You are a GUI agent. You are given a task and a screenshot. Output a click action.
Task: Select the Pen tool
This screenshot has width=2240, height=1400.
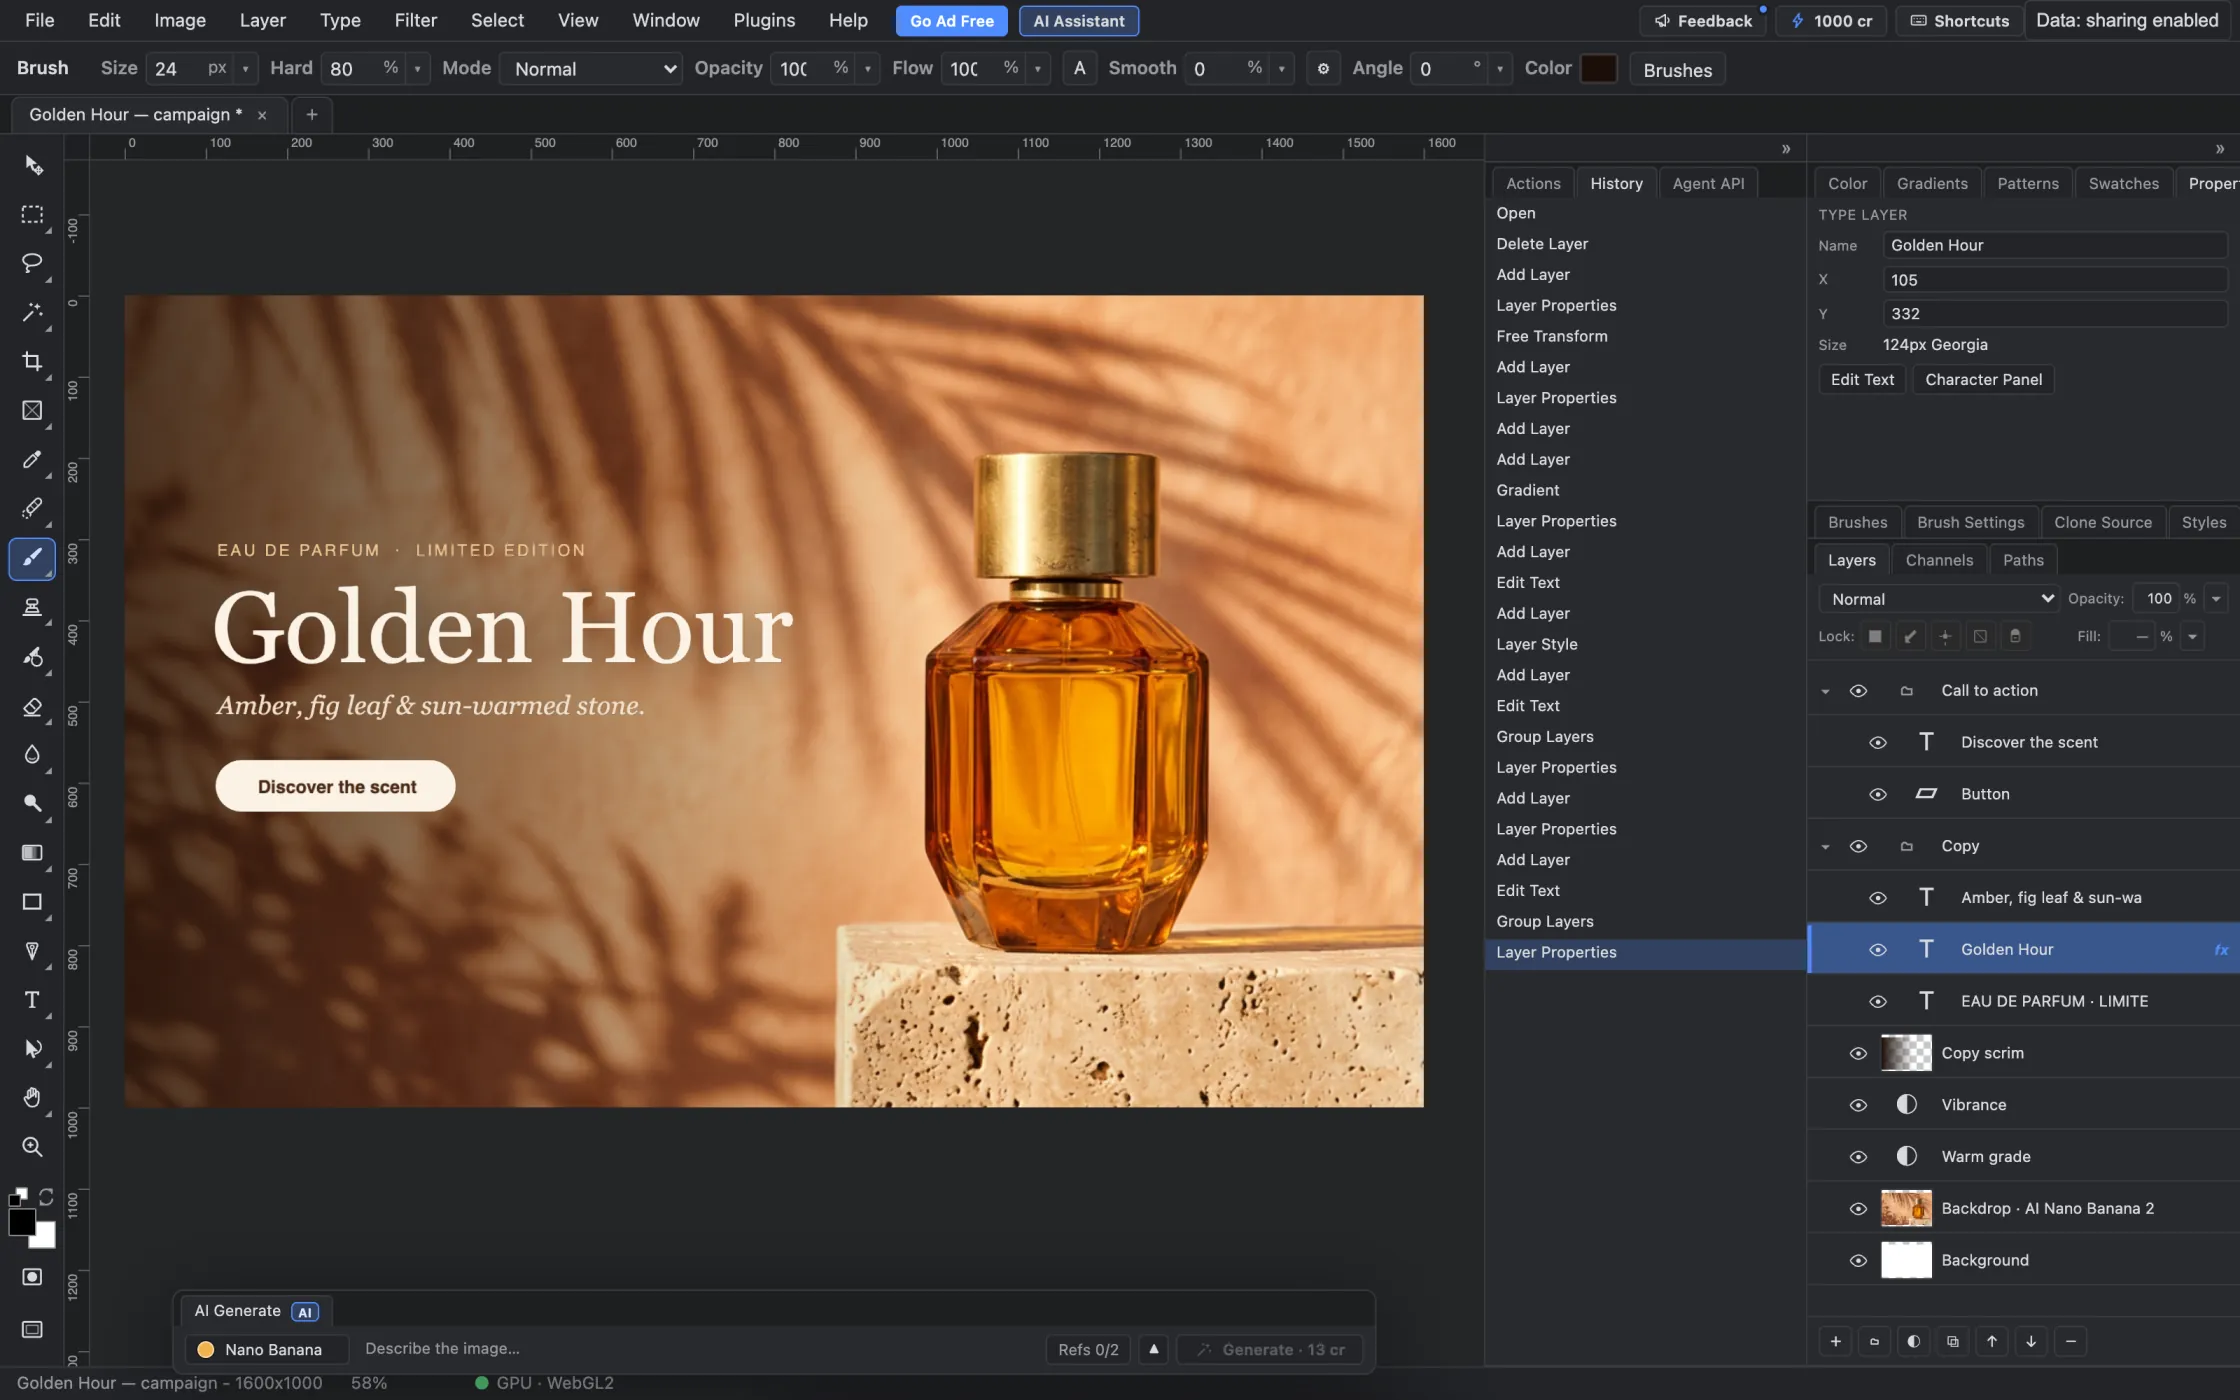pyautogui.click(x=32, y=951)
